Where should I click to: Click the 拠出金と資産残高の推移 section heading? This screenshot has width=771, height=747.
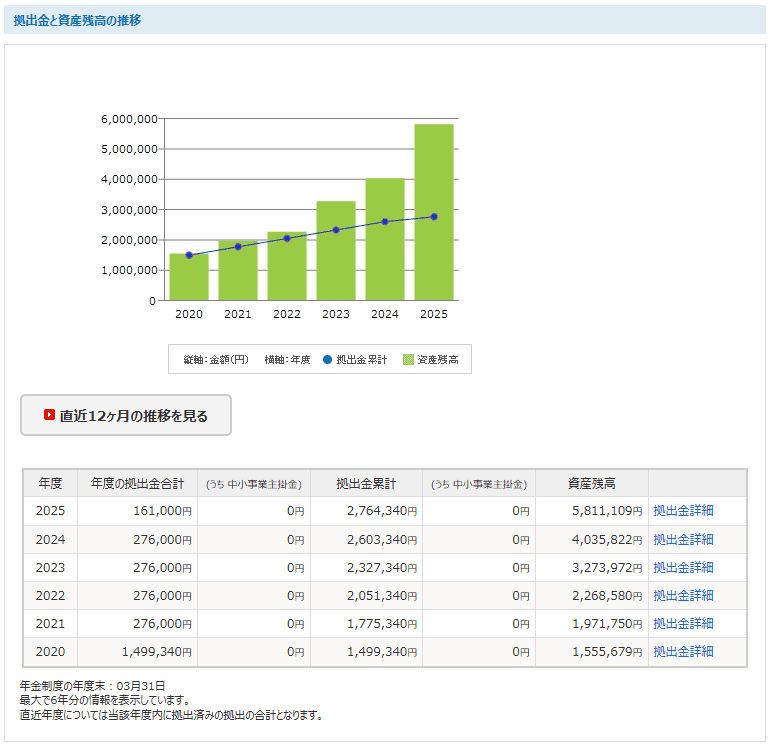77,20
